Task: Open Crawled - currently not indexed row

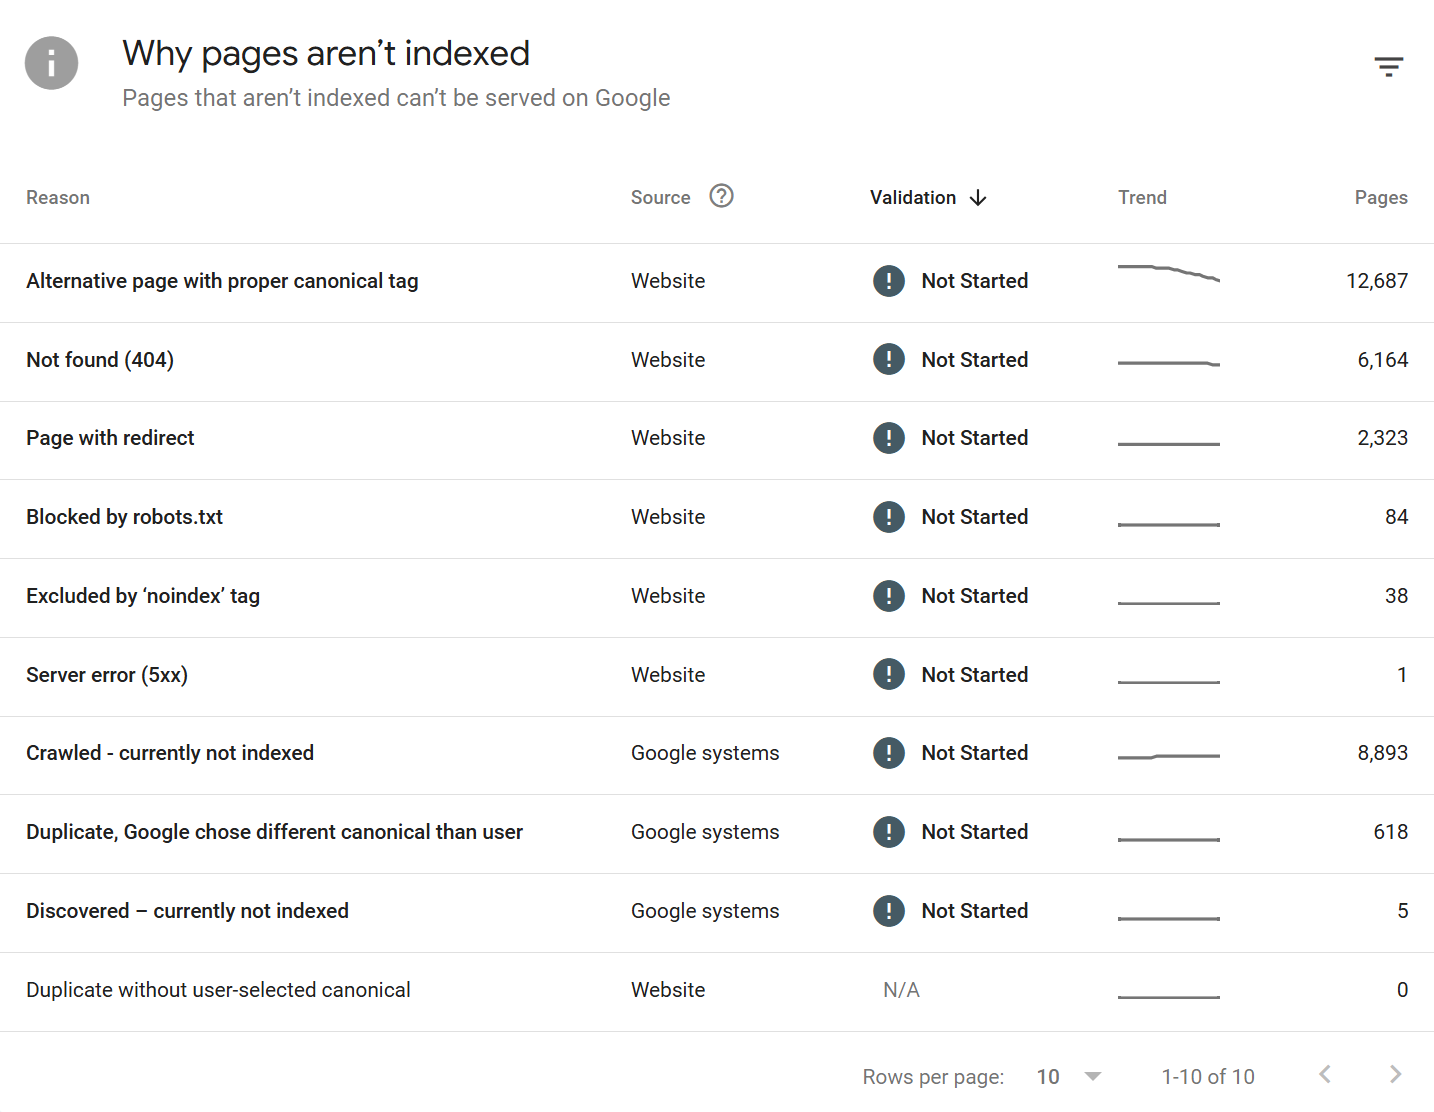Action: point(170,753)
